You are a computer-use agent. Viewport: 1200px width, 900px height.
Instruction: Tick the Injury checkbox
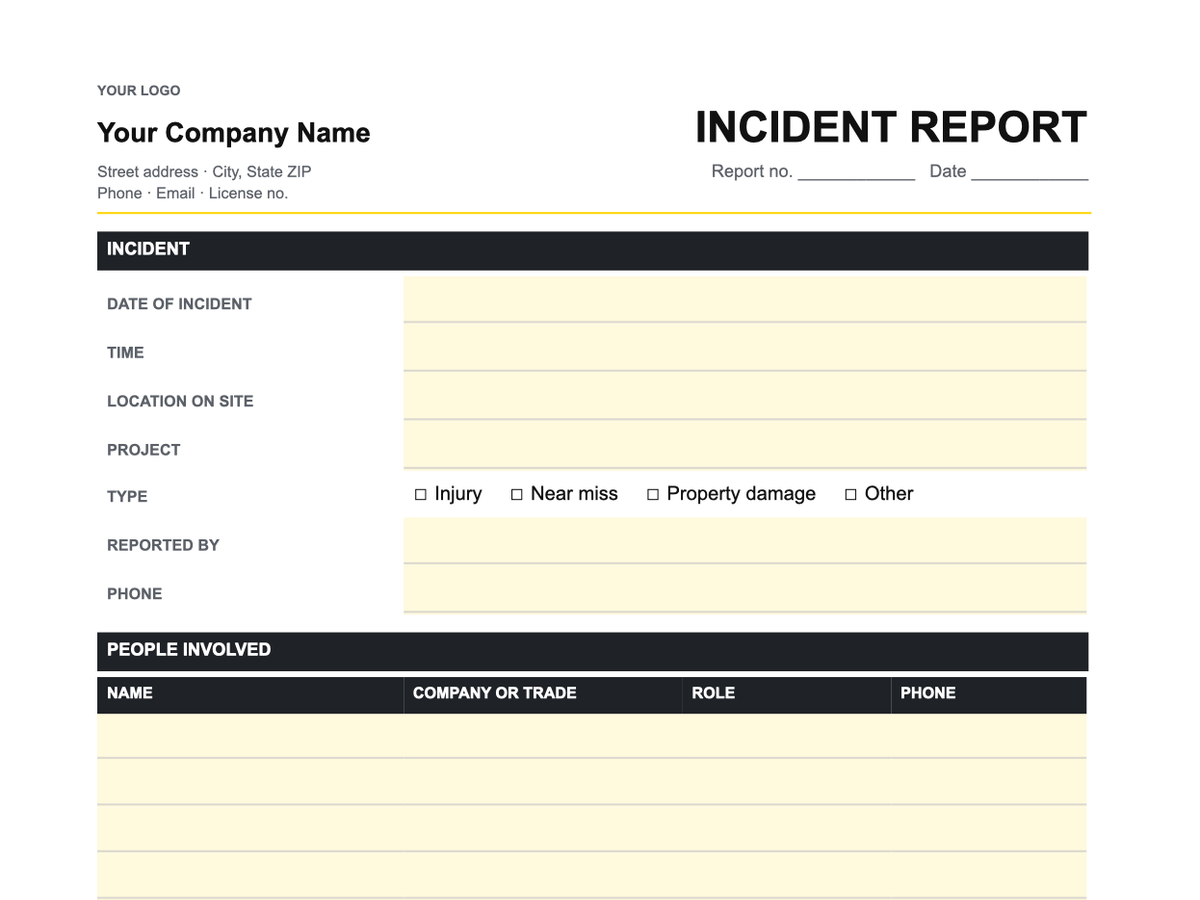pos(421,495)
